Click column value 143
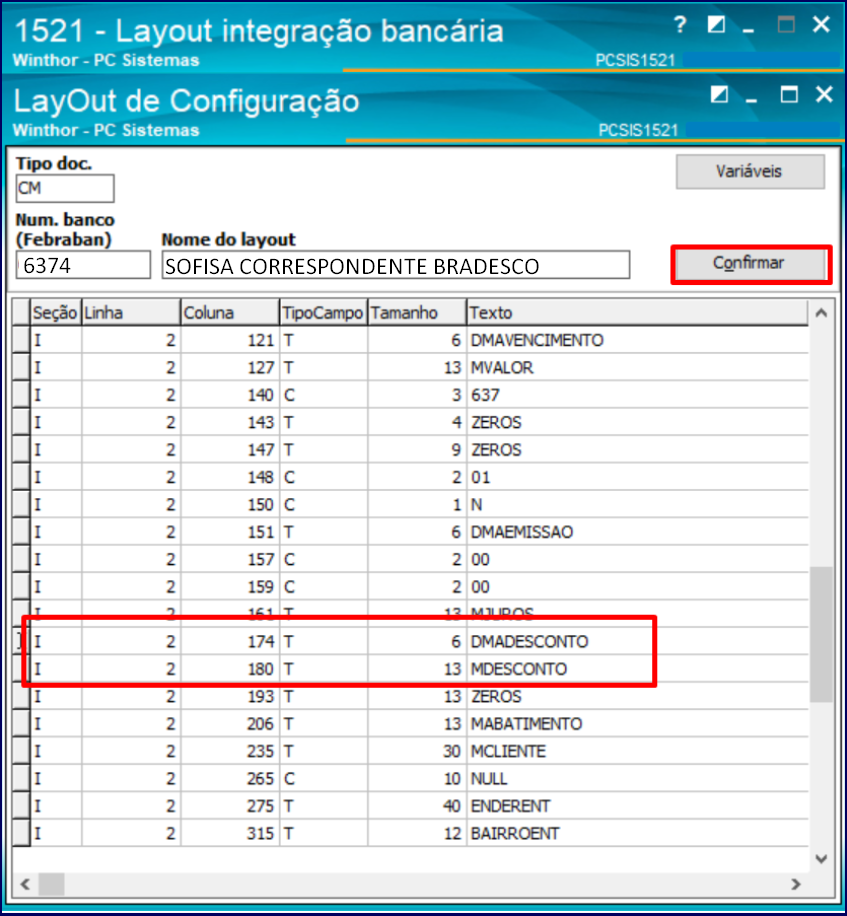The width and height of the screenshot is (847, 916). click(x=230, y=422)
